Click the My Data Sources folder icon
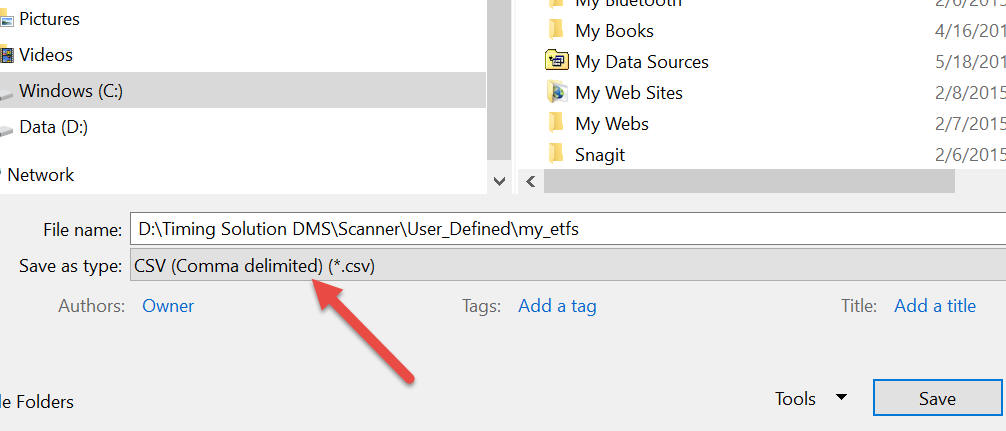 tap(557, 62)
